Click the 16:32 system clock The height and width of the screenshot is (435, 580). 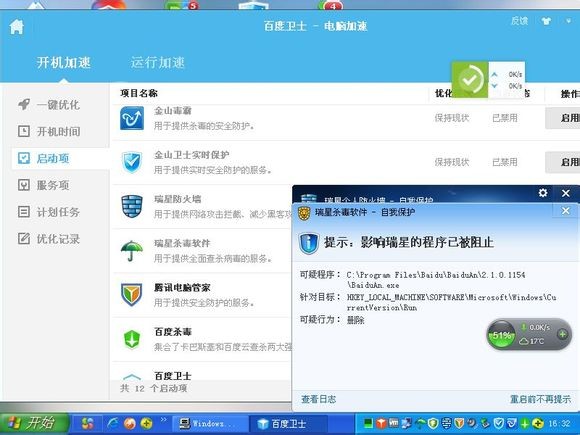[559, 424]
